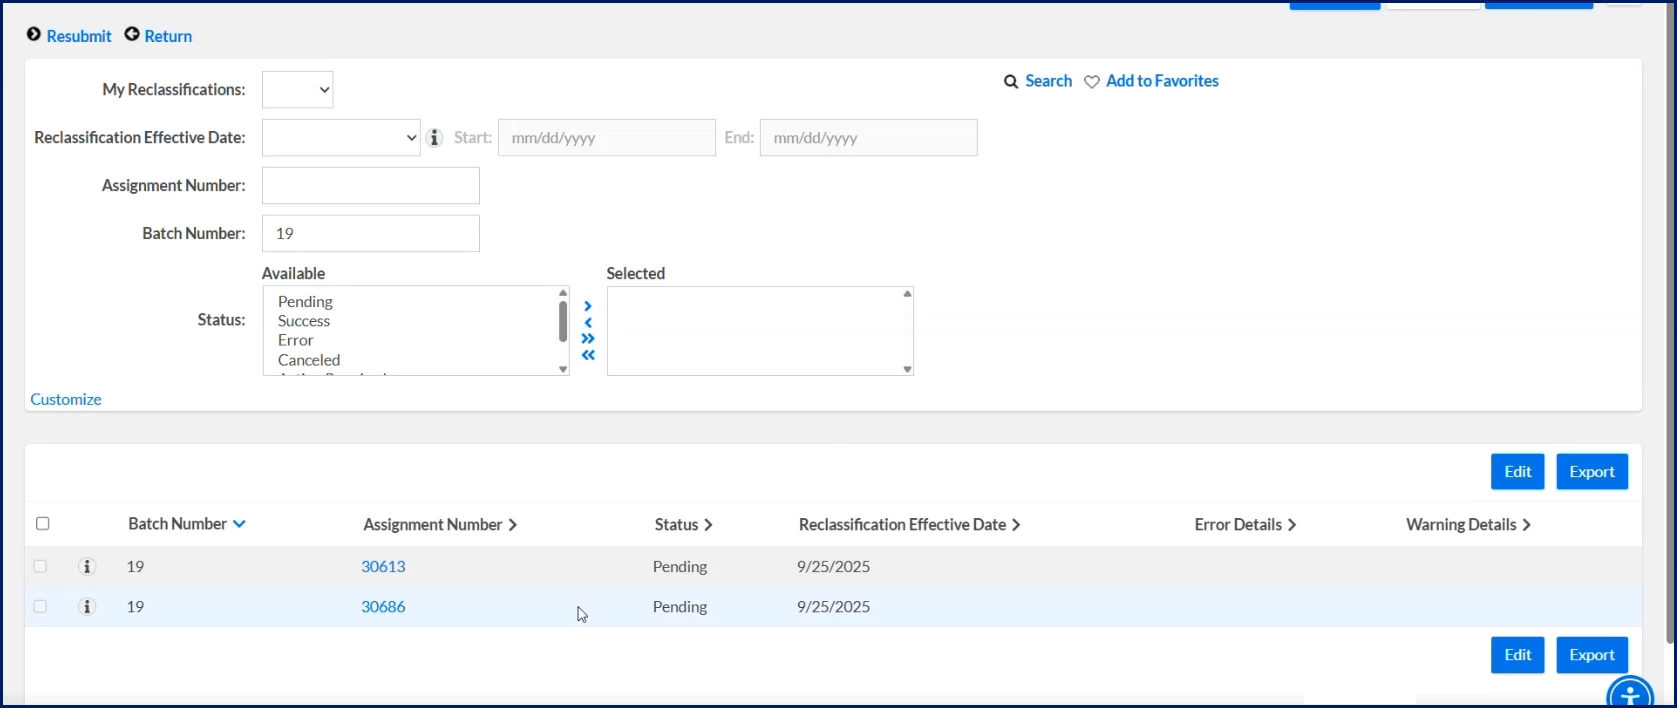
Task: Click Pending status in the 30613 row
Action: point(680,567)
